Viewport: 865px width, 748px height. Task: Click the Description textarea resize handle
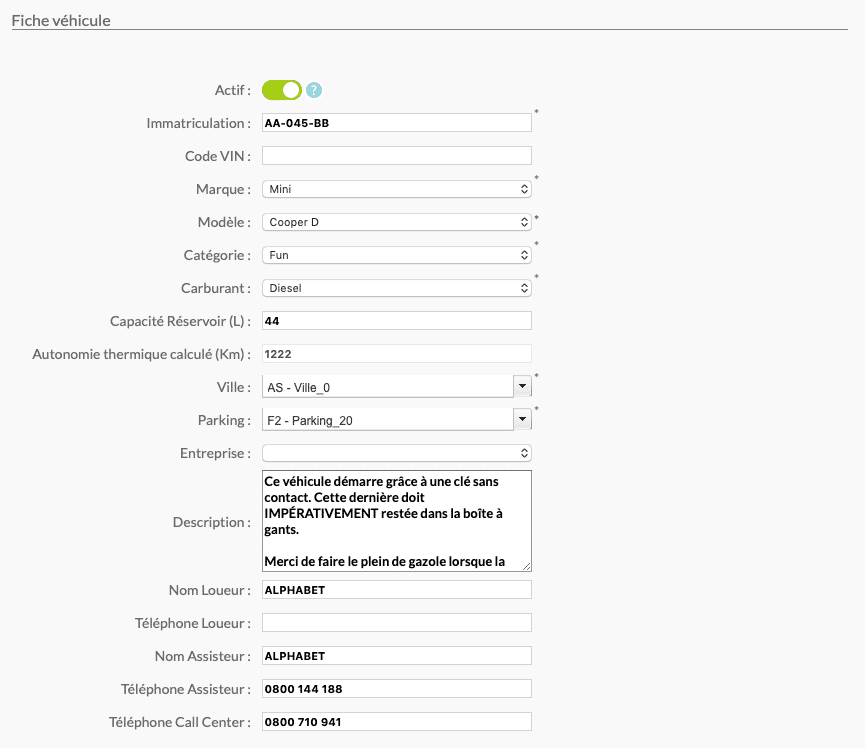(x=527, y=567)
